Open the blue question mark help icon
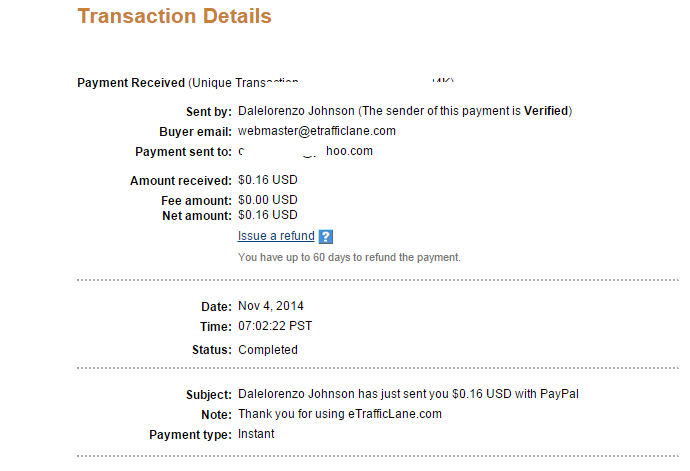This screenshot has width=690, height=471. pyautogui.click(x=326, y=237)
